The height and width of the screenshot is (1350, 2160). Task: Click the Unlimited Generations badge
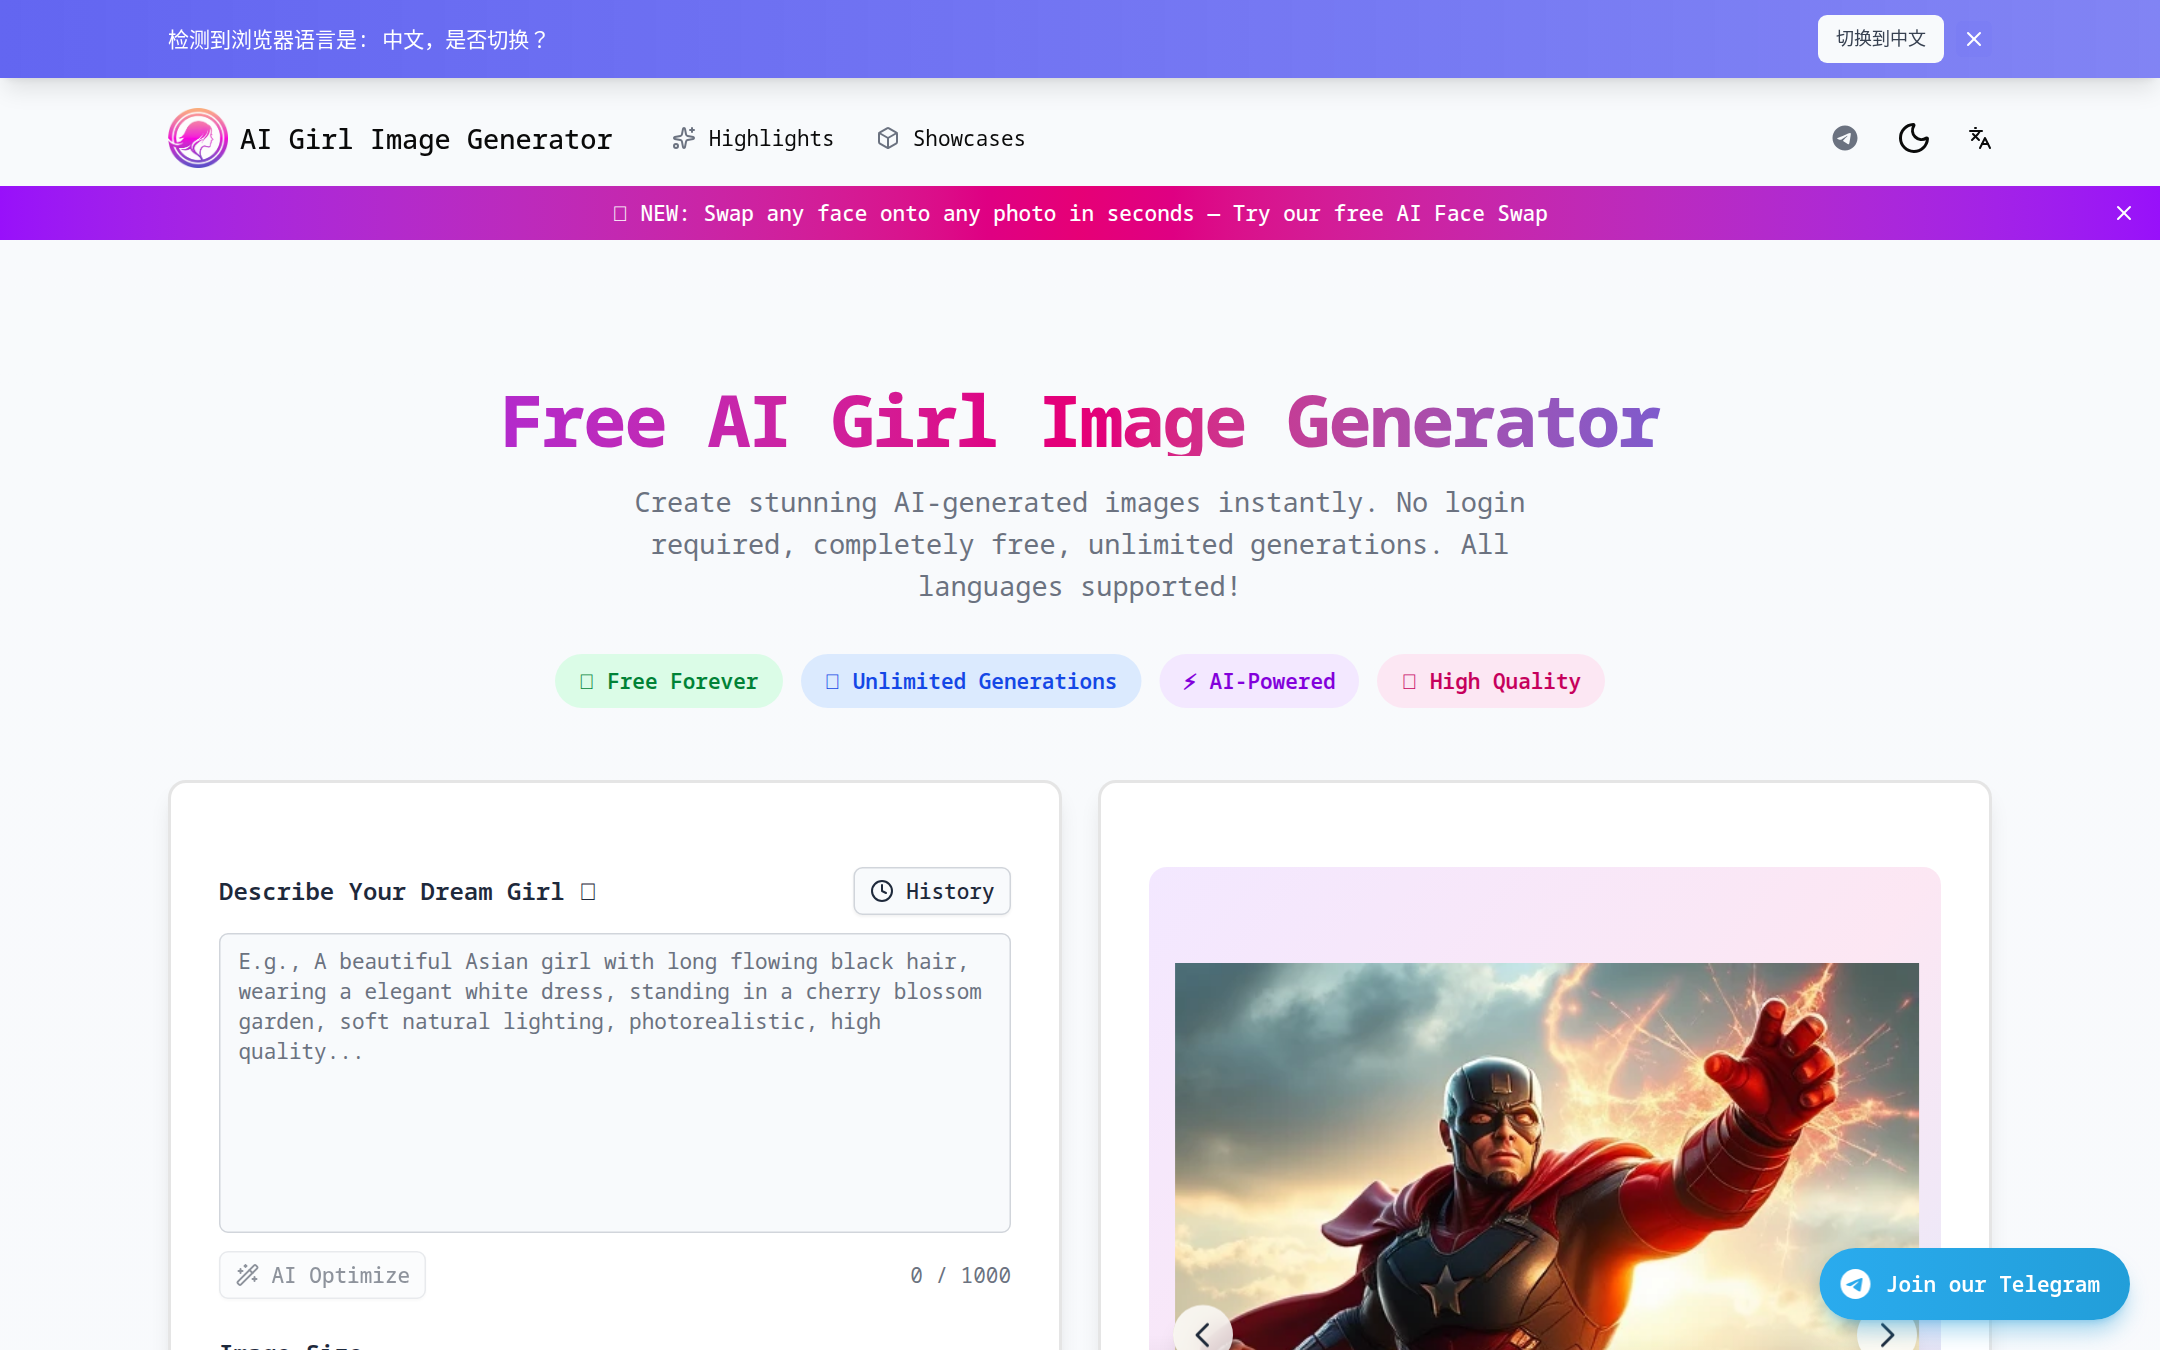tap(971, 681)
